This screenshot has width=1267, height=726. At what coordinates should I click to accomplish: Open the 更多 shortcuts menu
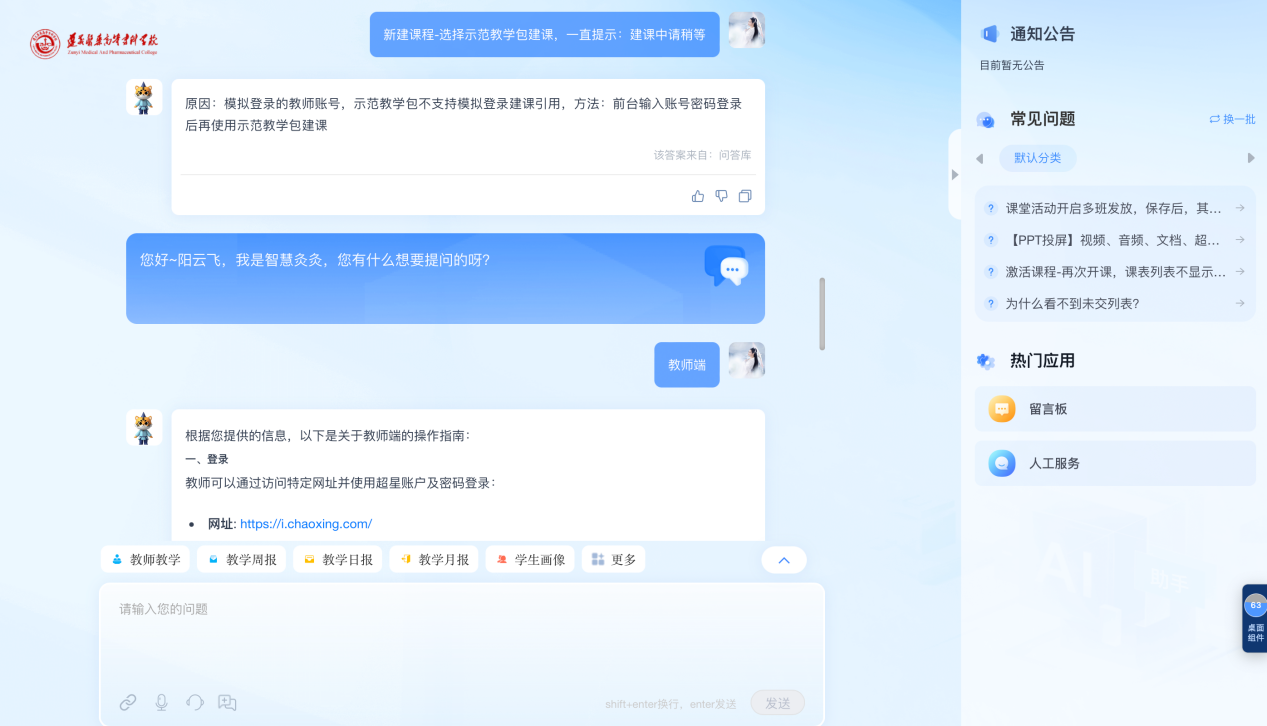[614, 559]
